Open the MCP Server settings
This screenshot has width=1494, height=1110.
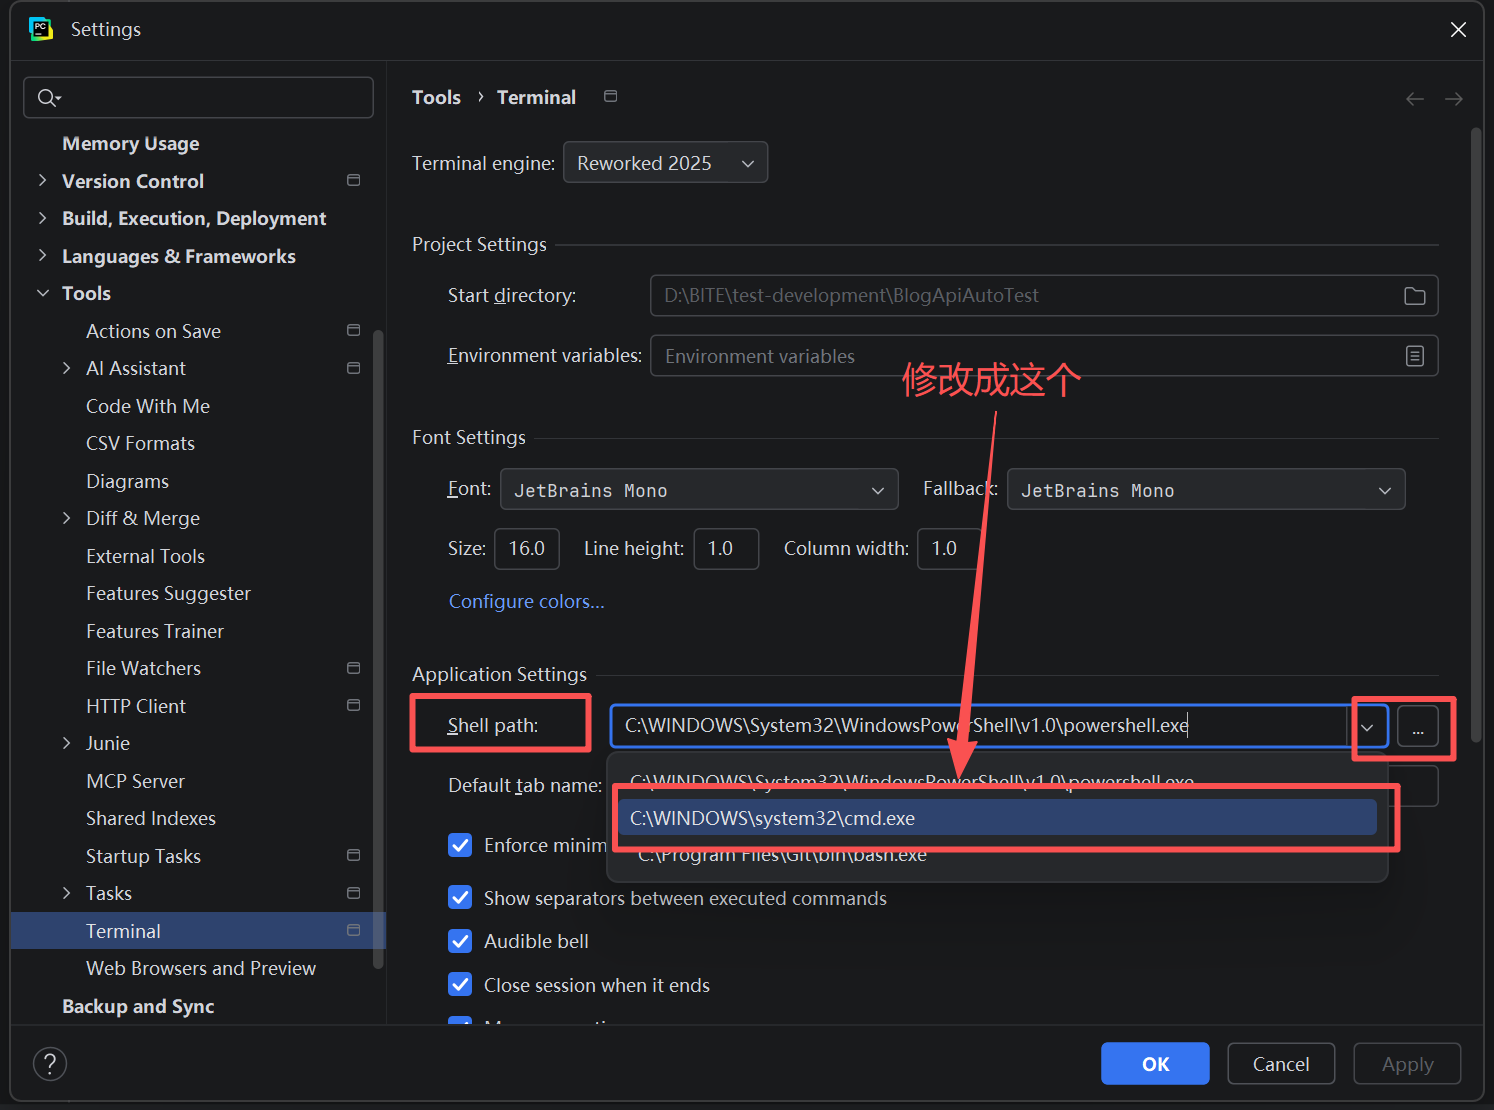(135, 781)
